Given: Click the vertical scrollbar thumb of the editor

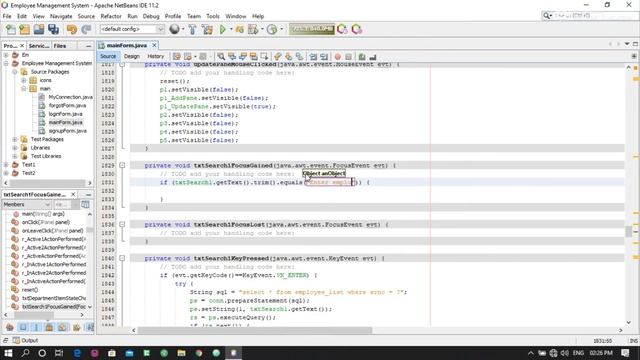Looking at the screenshot, I should pyautogui.click(x=629, y=231).
